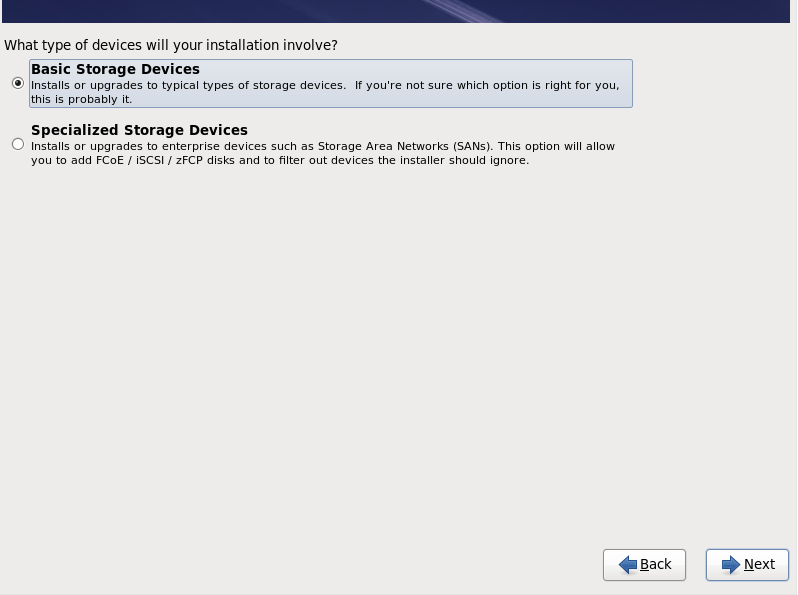Click the "What type of devices" question text
This screenshot has width=798, height=595.
tap(171, 45)
